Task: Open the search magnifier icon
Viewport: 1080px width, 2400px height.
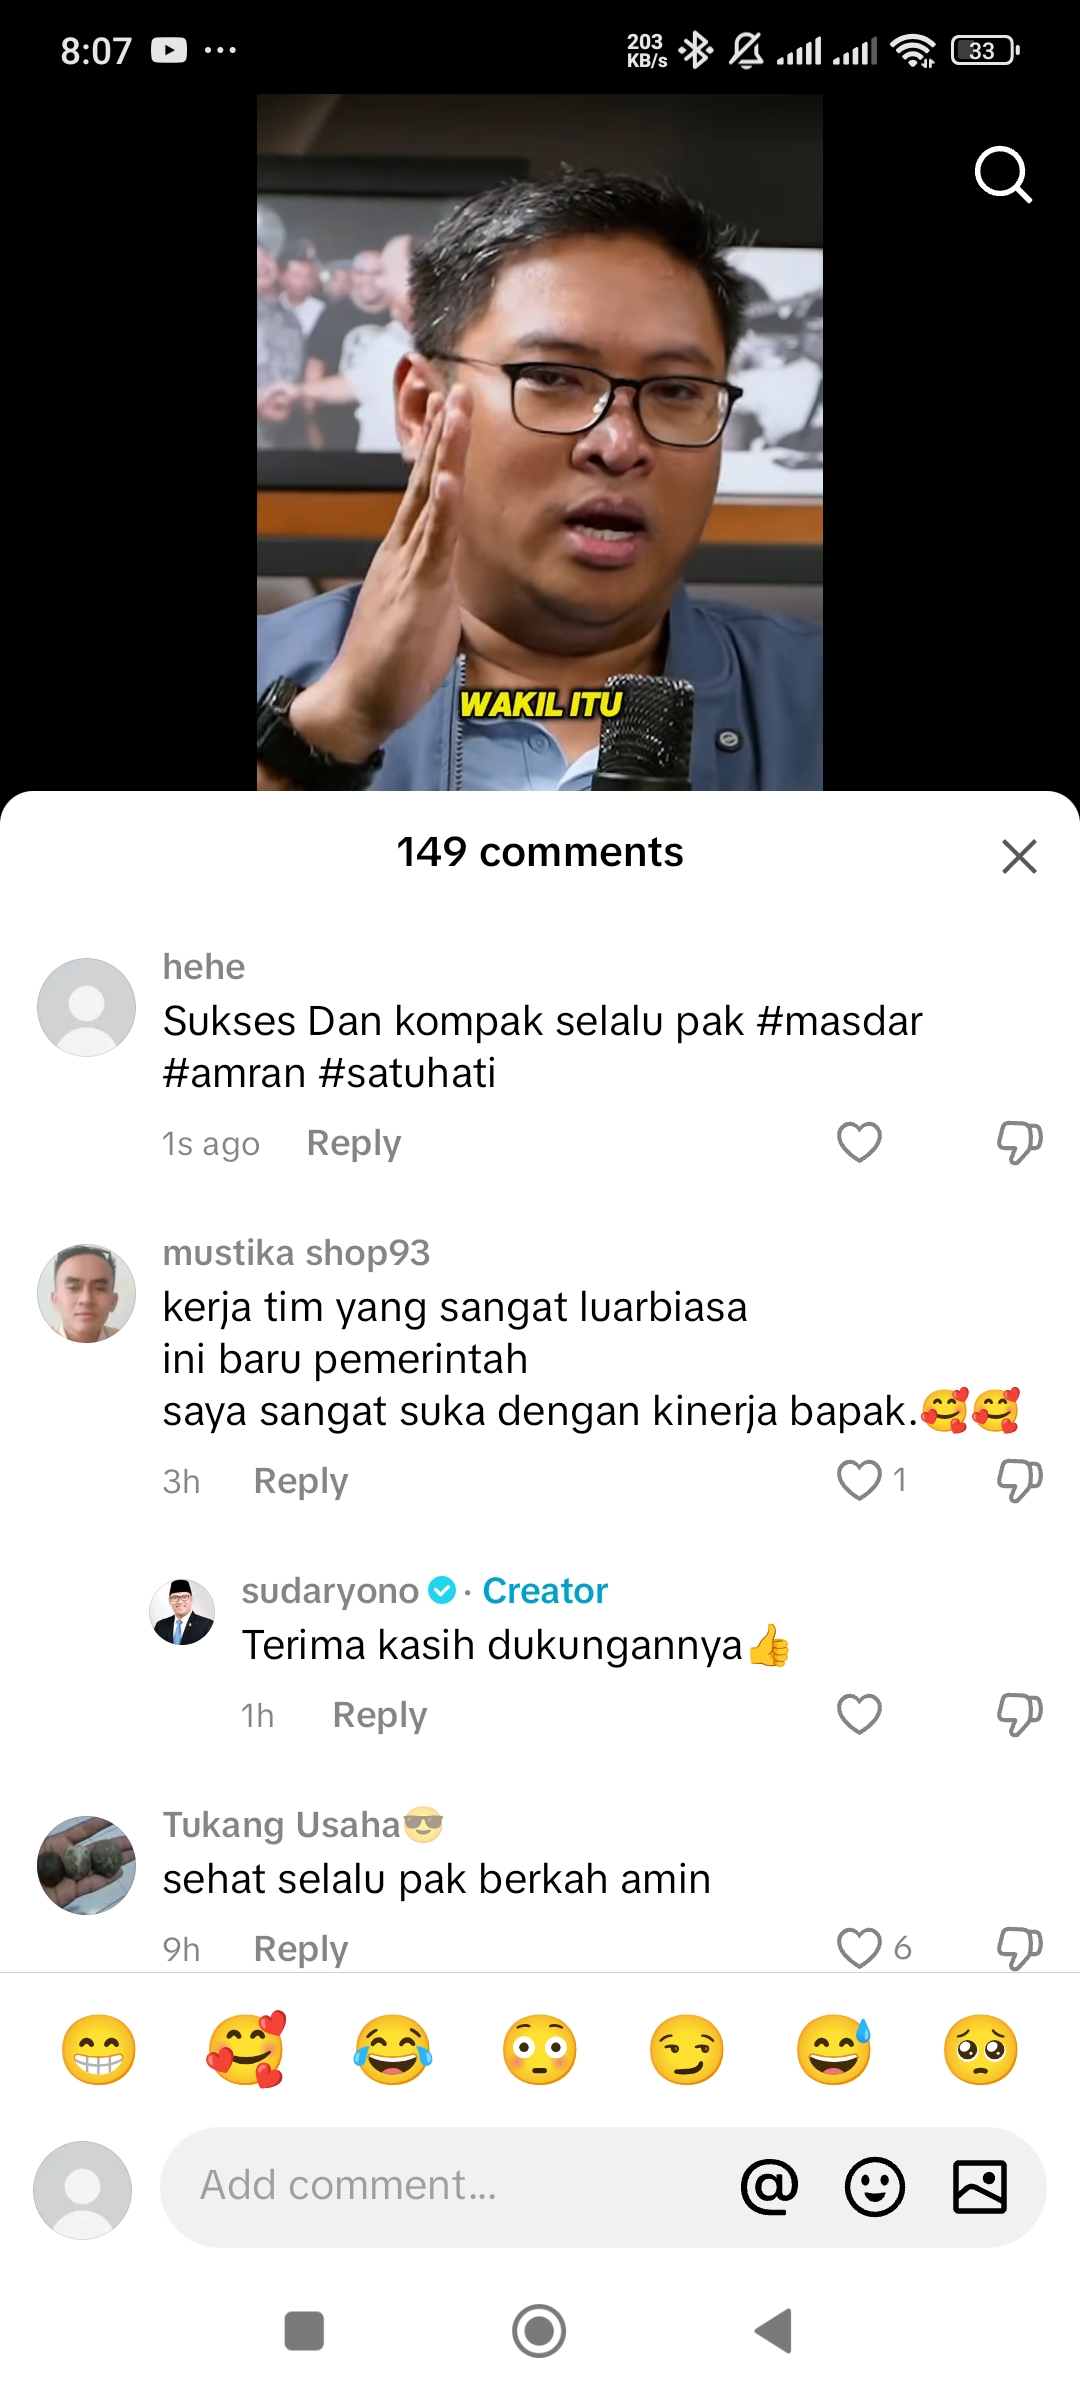Action: (1003, 175)
